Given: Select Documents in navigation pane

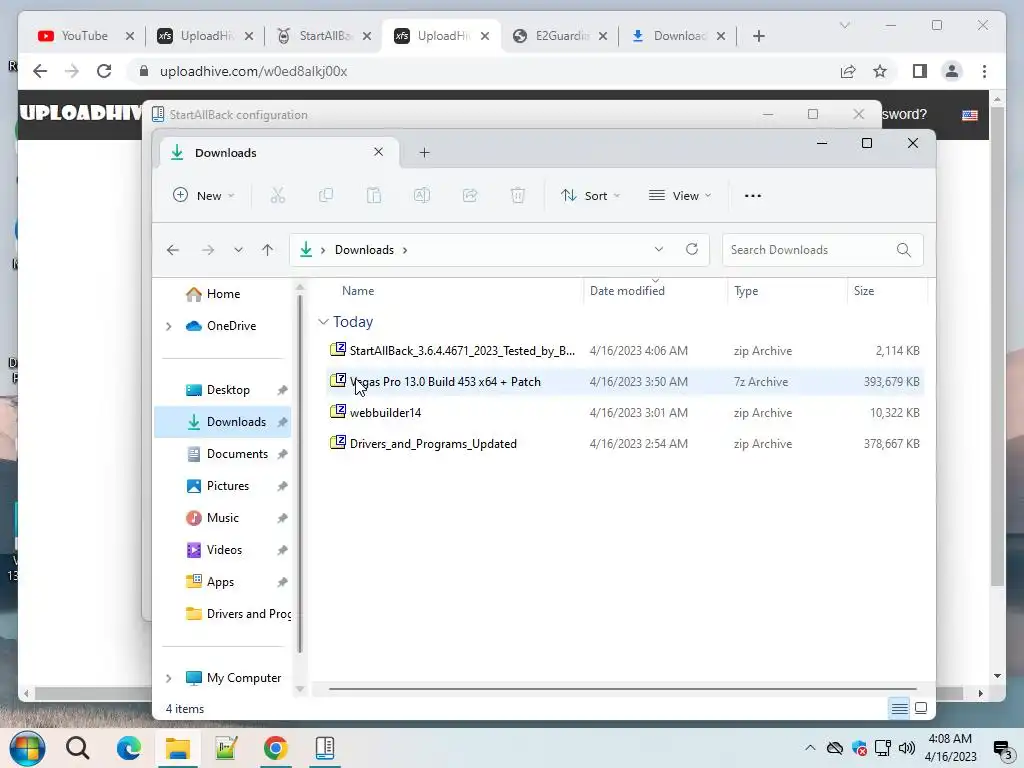Looking at the screenshot, I should [223, 454].
